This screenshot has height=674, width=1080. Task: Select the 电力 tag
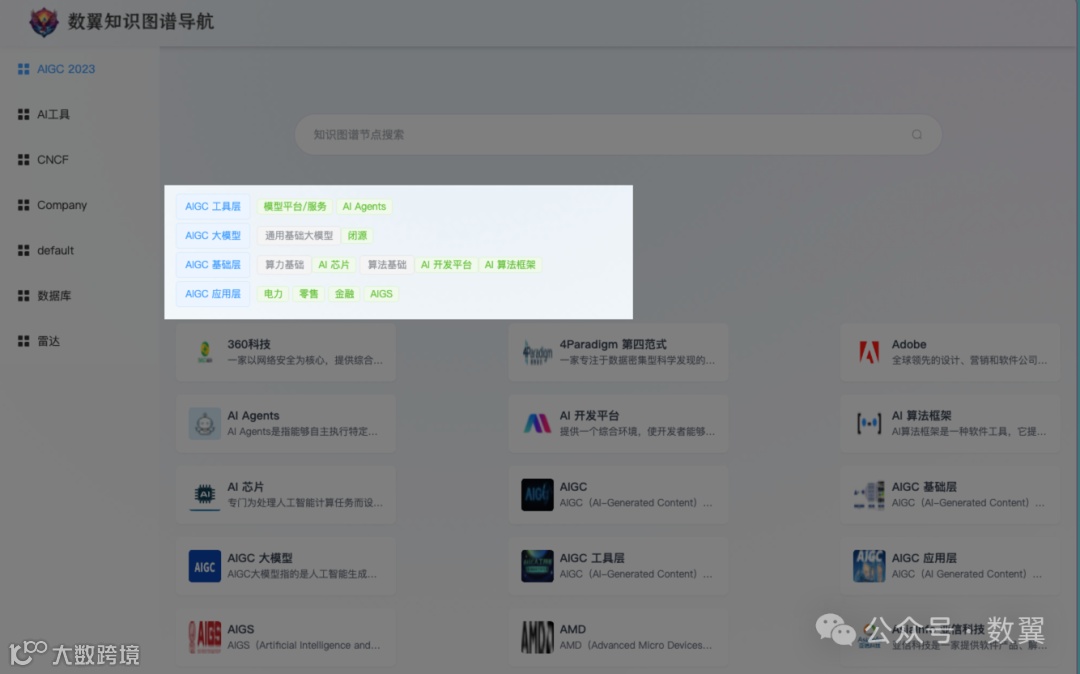tap(273, 294)
